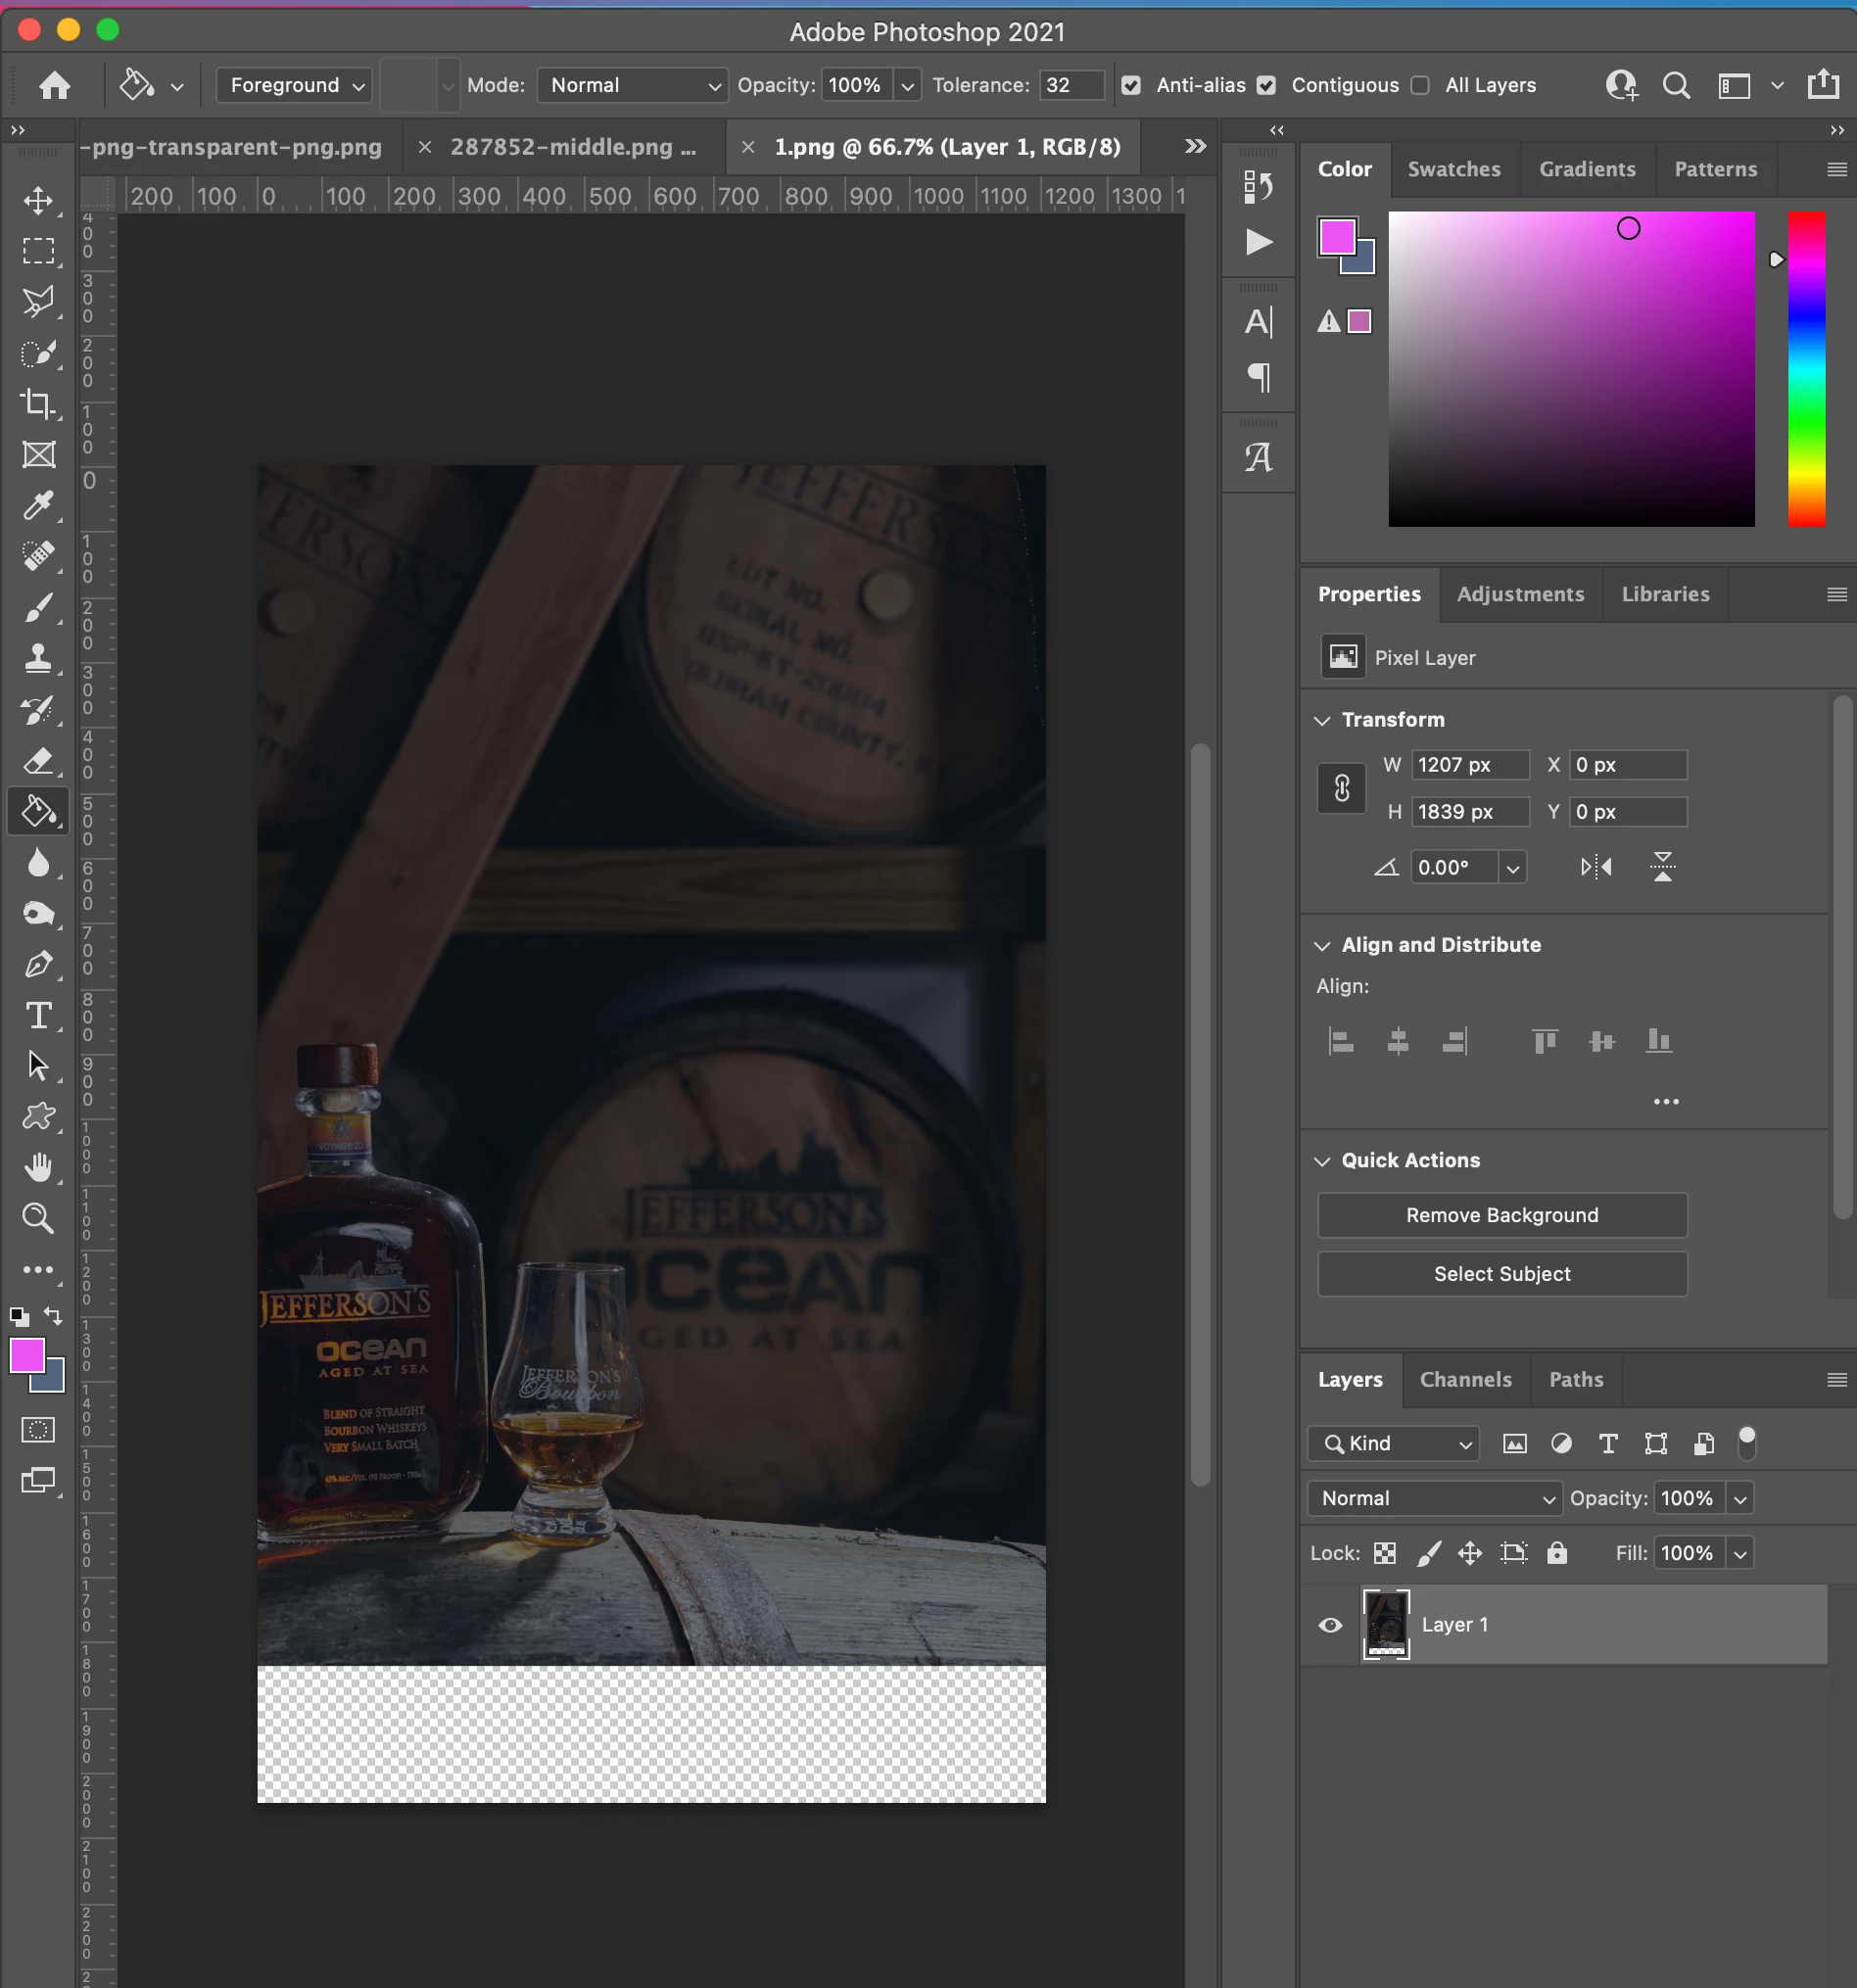Image resolution: width=1857 pixels, height=1988 pixels.
Task: Open the layer Kind filter dropdown
Action: point(1393,1444)
